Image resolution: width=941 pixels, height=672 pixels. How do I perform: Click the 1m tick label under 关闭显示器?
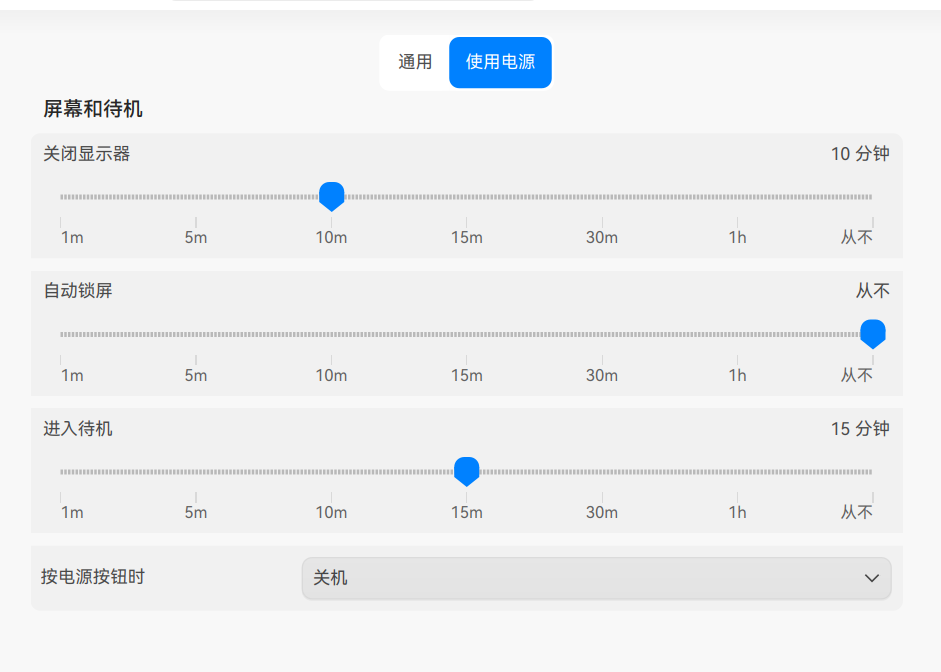[72, 238]
